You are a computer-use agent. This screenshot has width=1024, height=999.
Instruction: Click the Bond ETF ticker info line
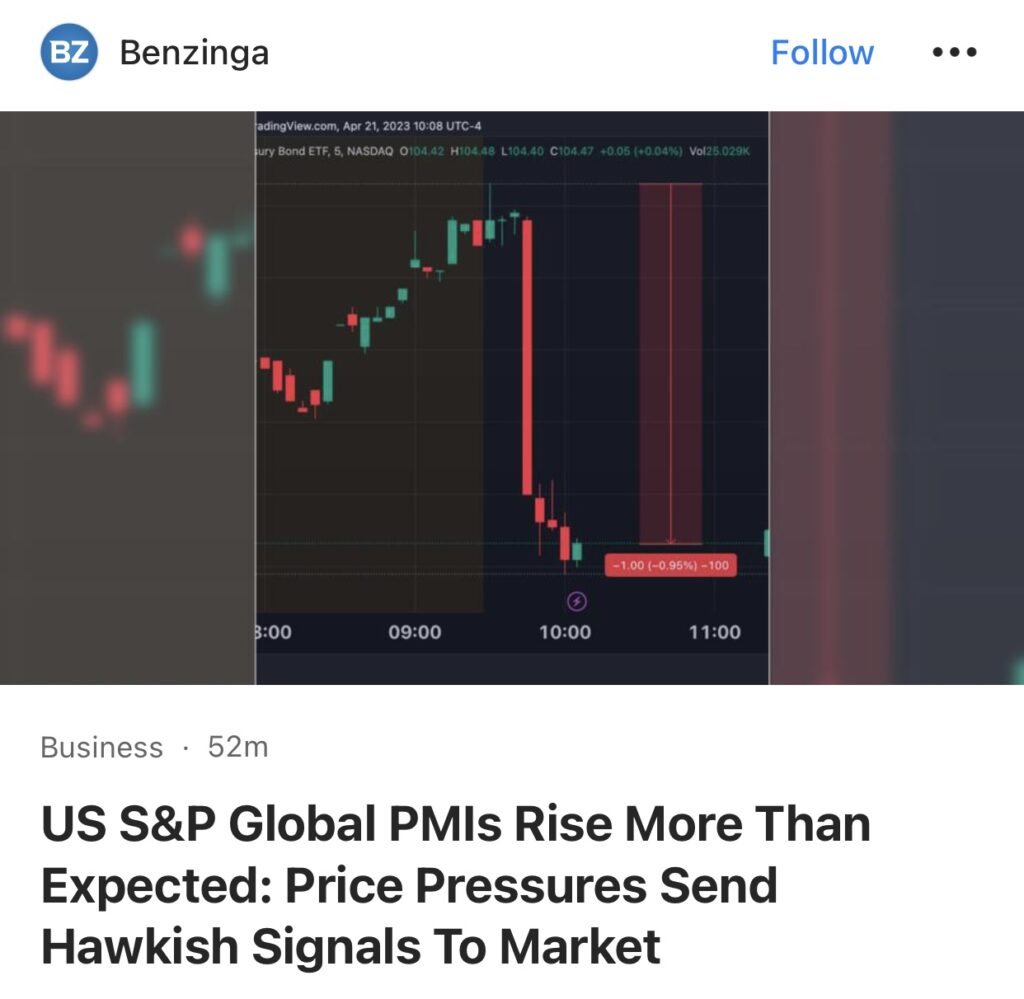pos(502,151)
